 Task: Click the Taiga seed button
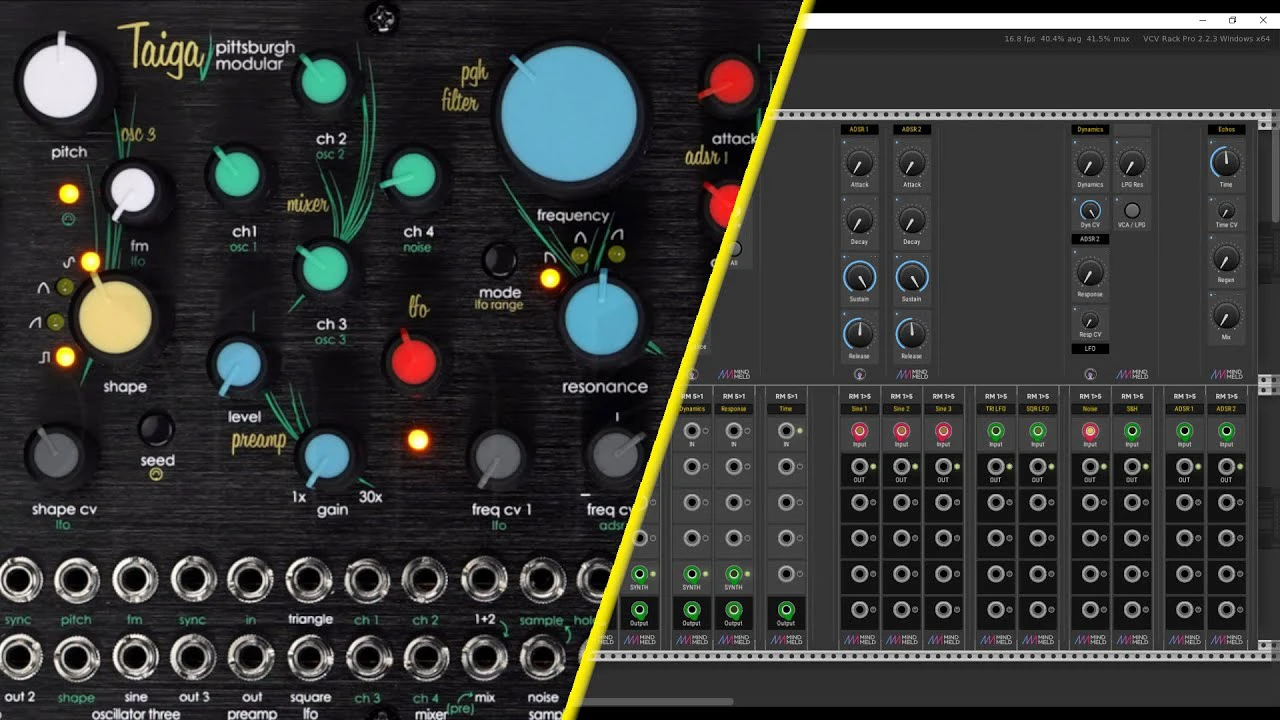[156, 430]
